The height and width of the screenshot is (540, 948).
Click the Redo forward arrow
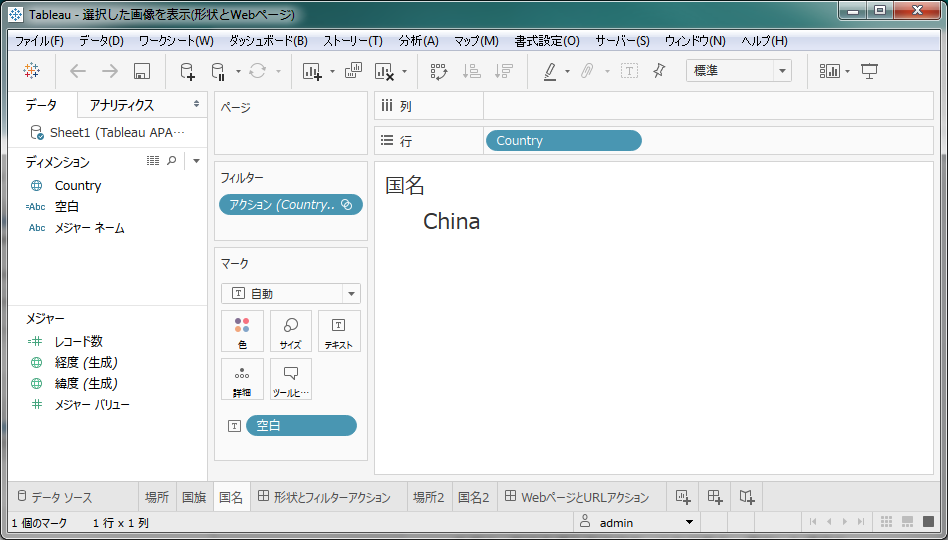point(109,71)
